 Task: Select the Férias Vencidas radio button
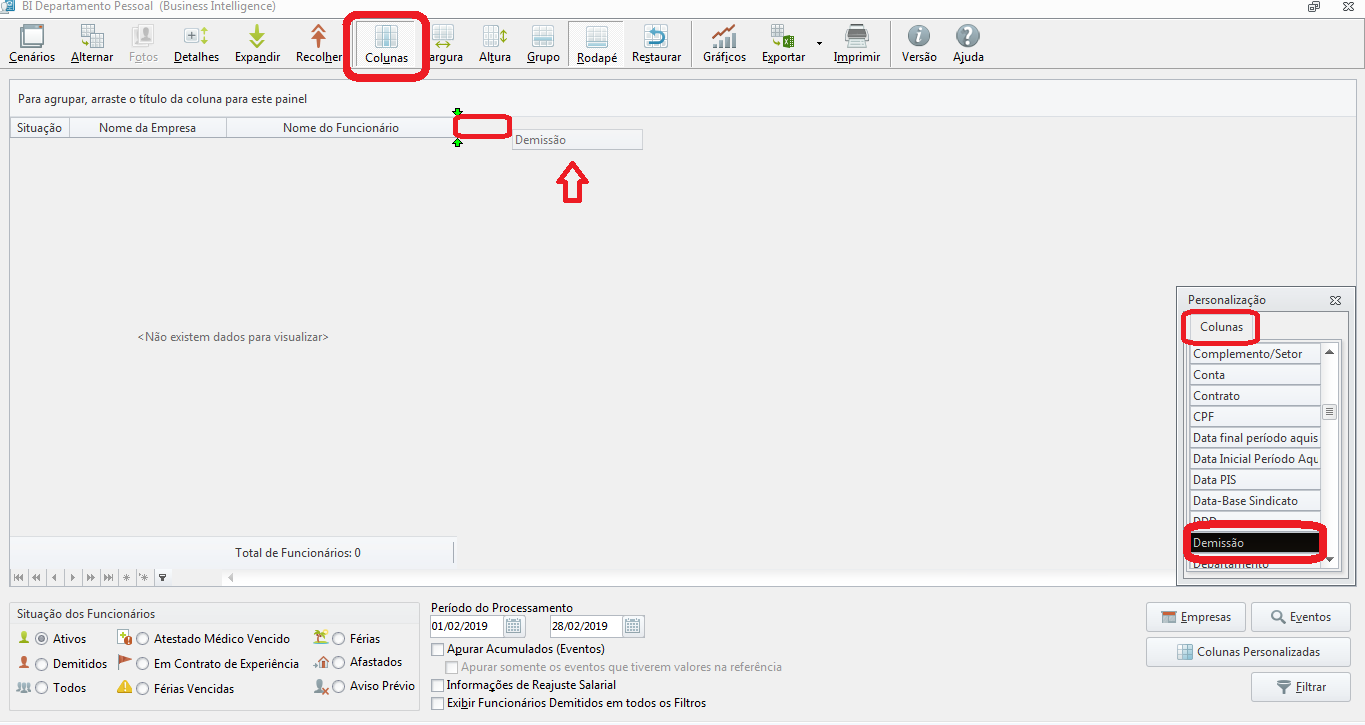tap(143, 689)
